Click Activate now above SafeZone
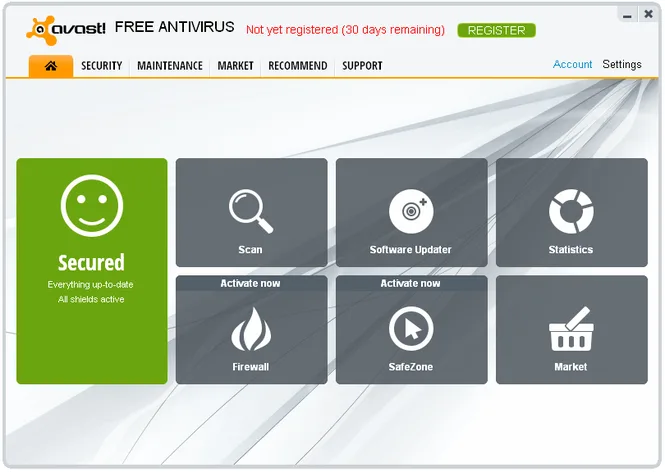Image resolution: width=665 pixels, height=472 pixels. coord(410,283)
